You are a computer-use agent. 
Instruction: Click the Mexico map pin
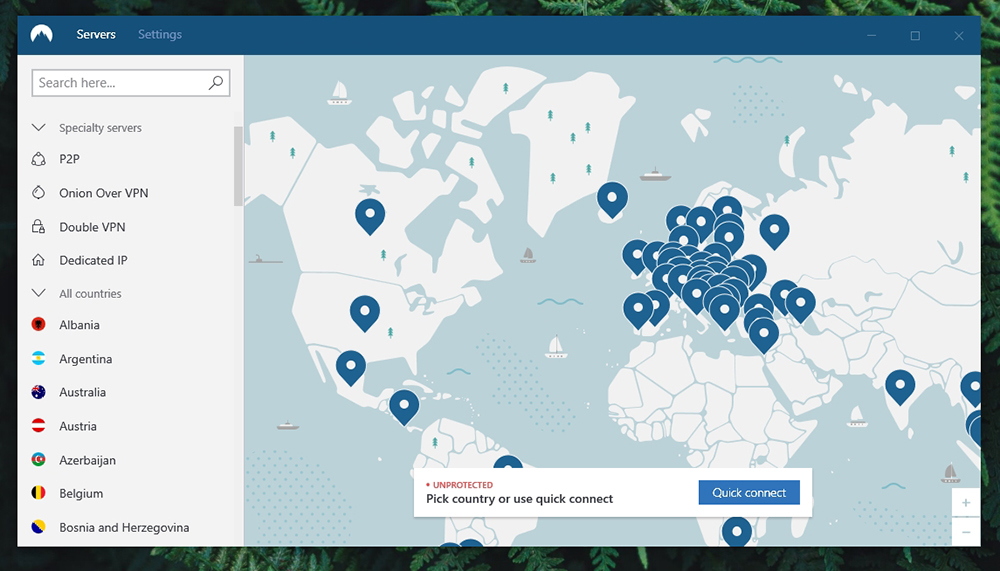pyautogui.click(x=350, y=367)
